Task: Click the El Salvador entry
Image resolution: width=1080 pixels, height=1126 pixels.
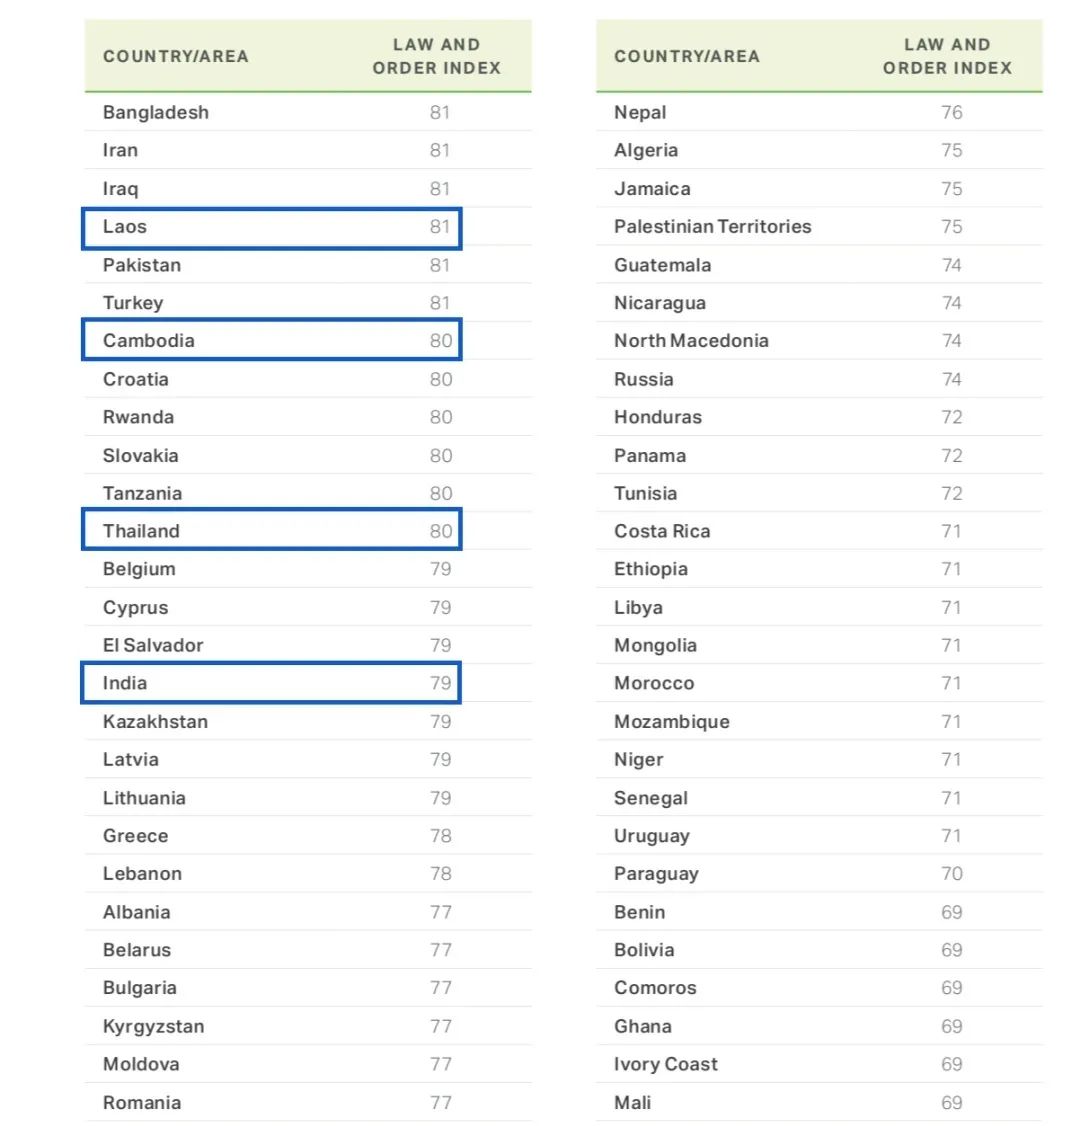Action: tap(153, 645)
